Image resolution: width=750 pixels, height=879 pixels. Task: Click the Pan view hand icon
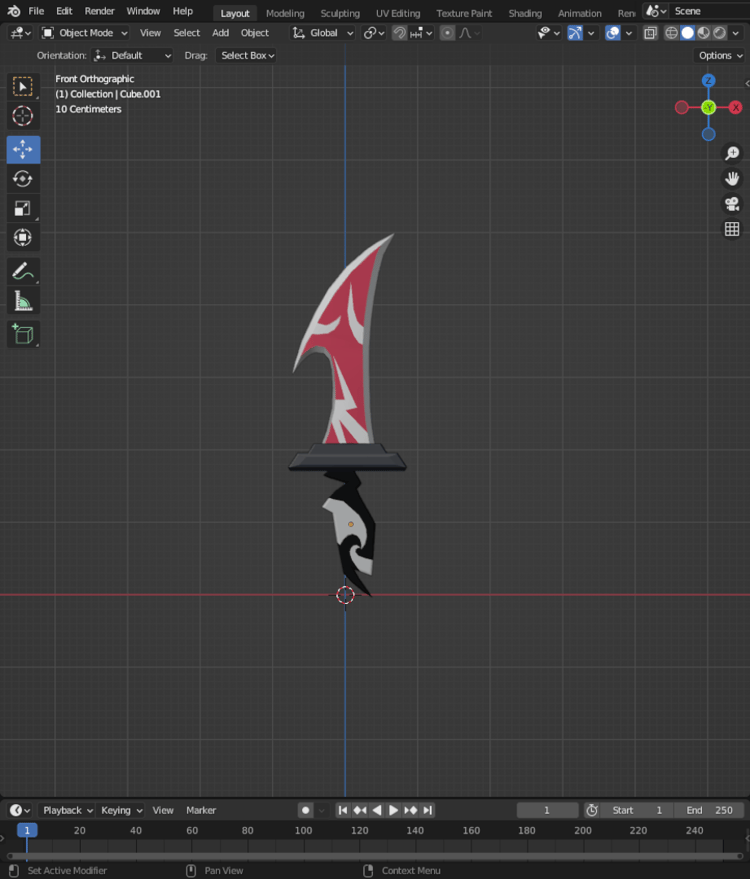click(x=732, y=178)
